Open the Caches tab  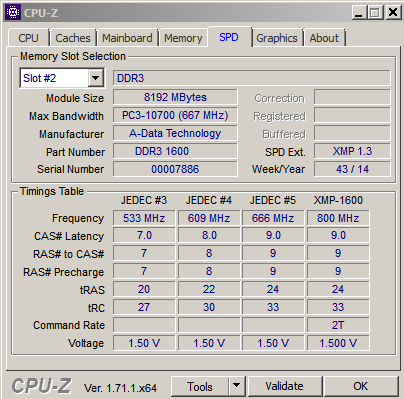tap(73, 38)
